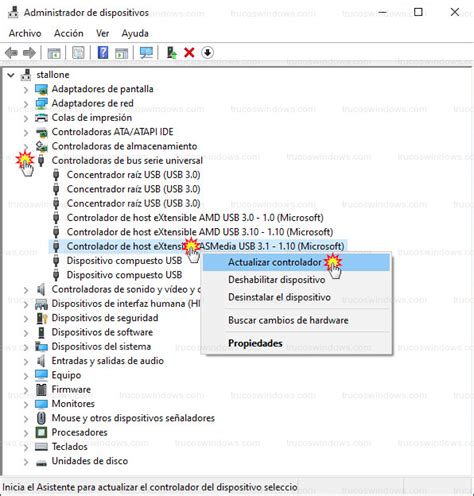Open the Properties sheet toolbar icon
This screenshot has height=496, width=474.
coord(78,53)
